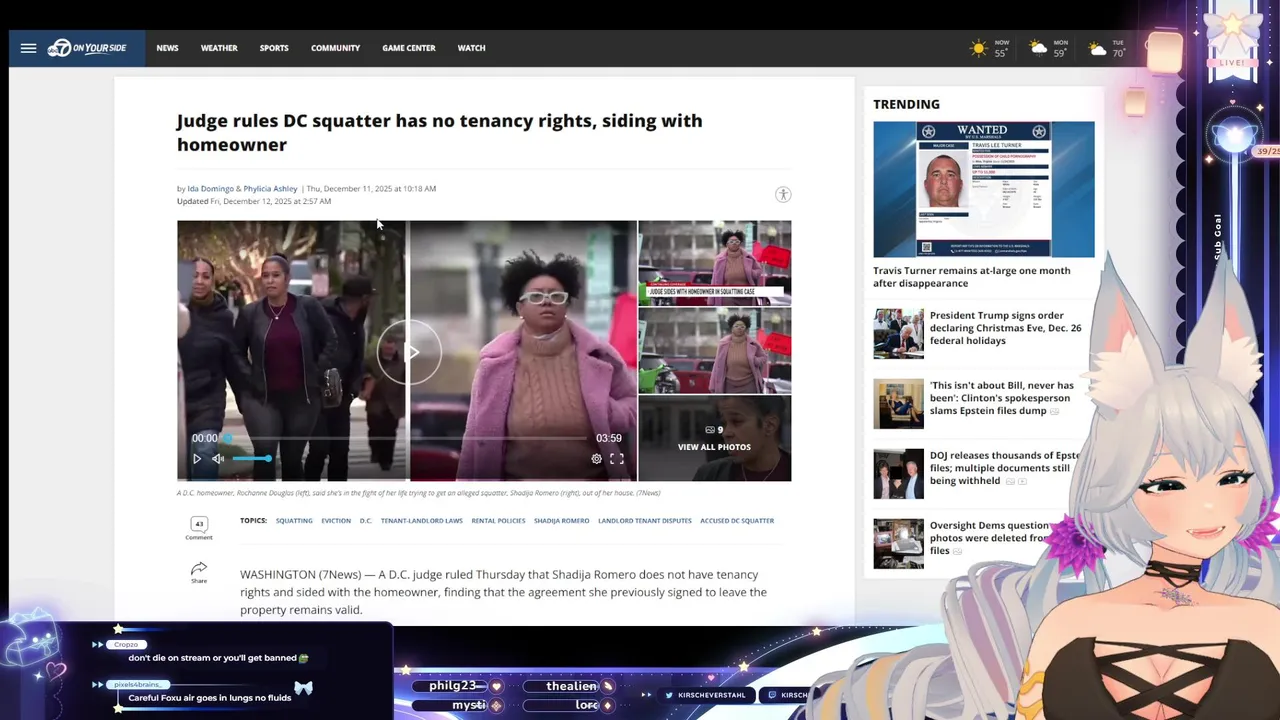This screenshot has width=1280, height=720.
Task: Click the Clinton story thumbnail
Action: pos(898,403)
